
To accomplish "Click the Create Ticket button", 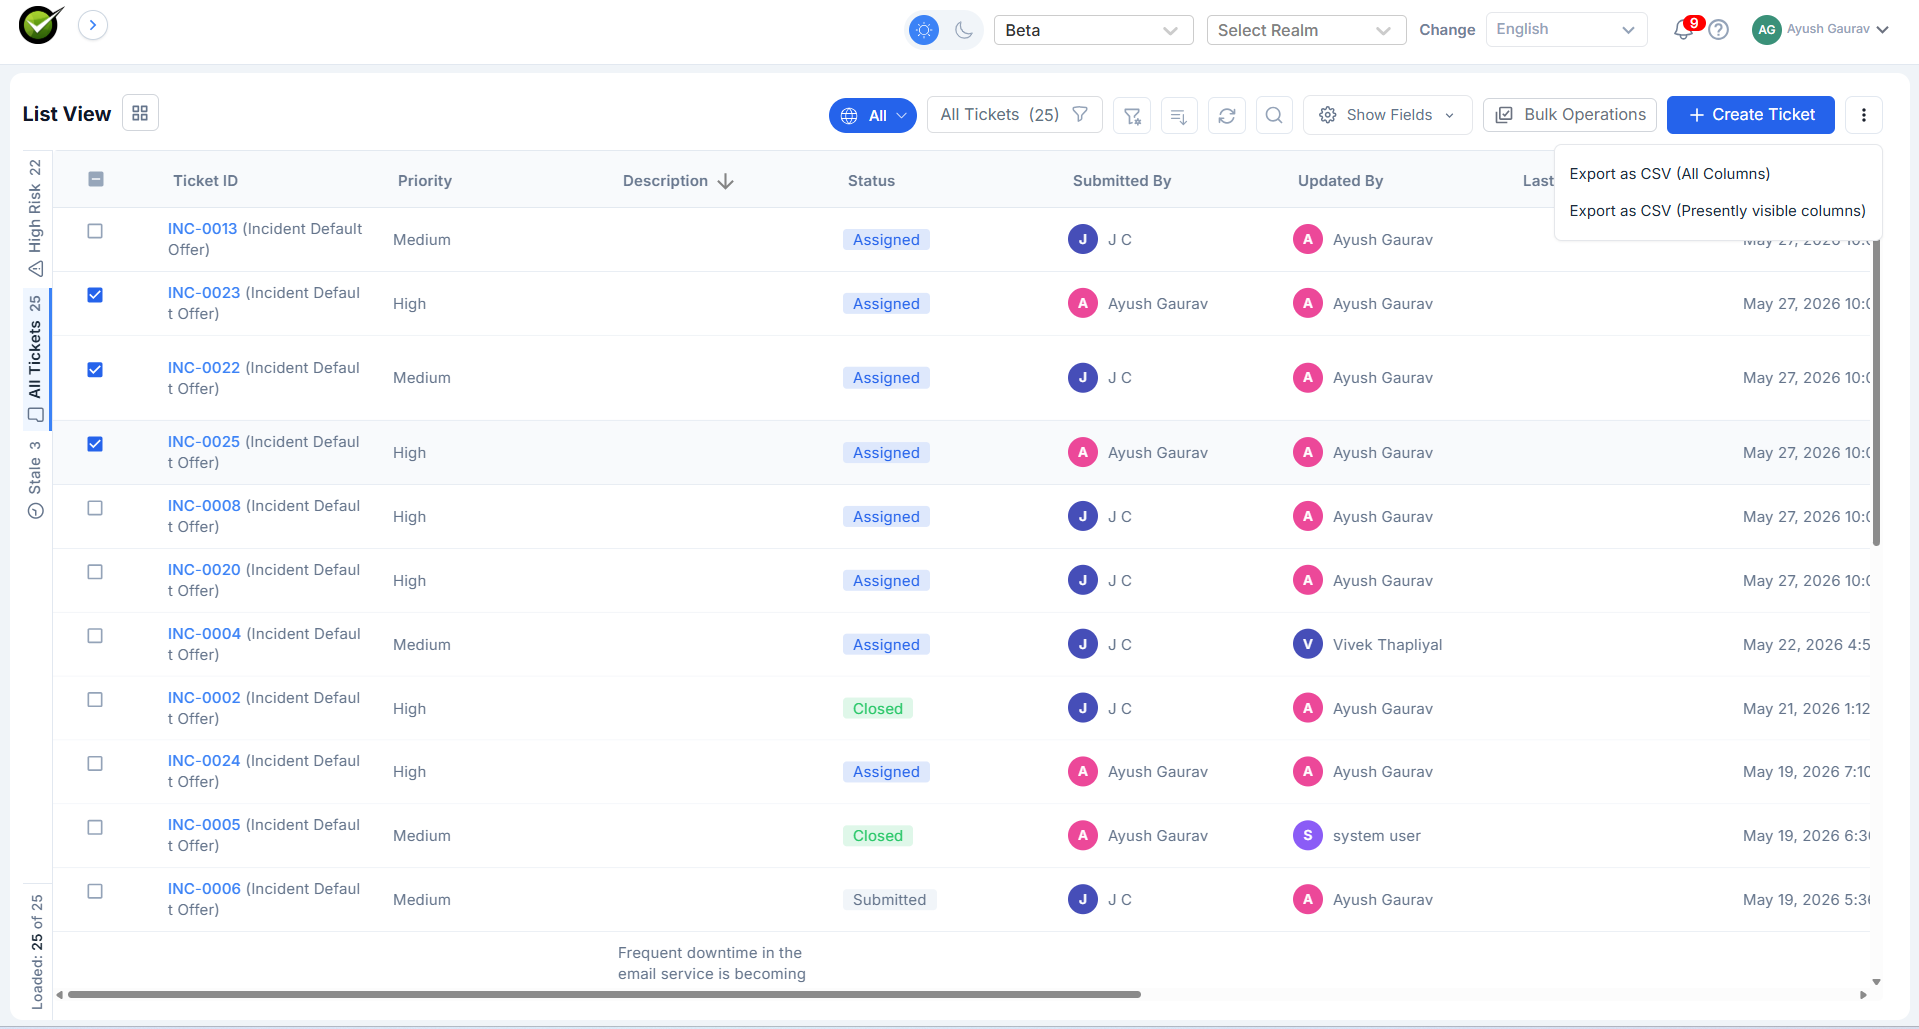I will tap(1750, 115).
